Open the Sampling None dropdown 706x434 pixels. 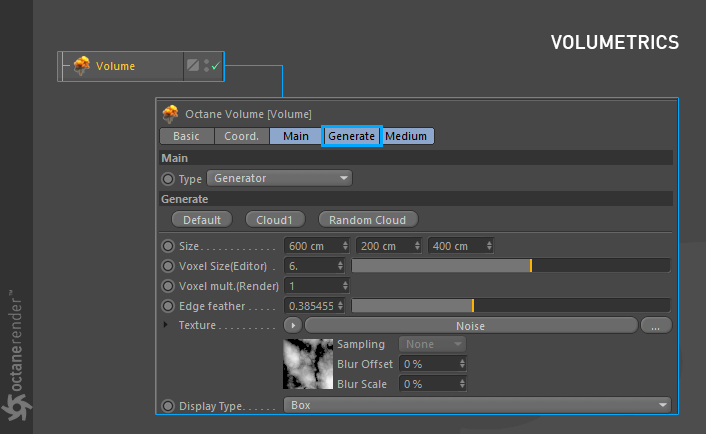coord(432,344)
